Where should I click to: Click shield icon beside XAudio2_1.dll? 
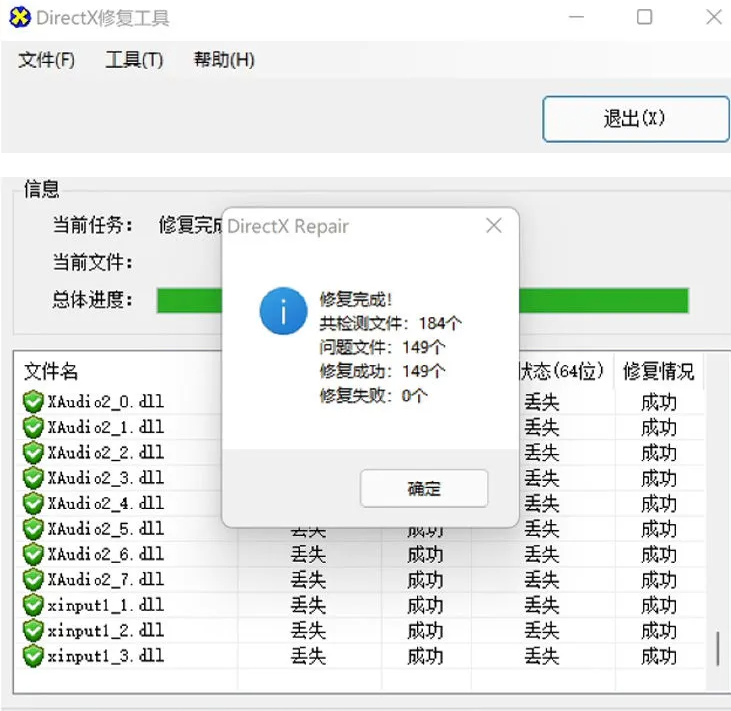33,427
